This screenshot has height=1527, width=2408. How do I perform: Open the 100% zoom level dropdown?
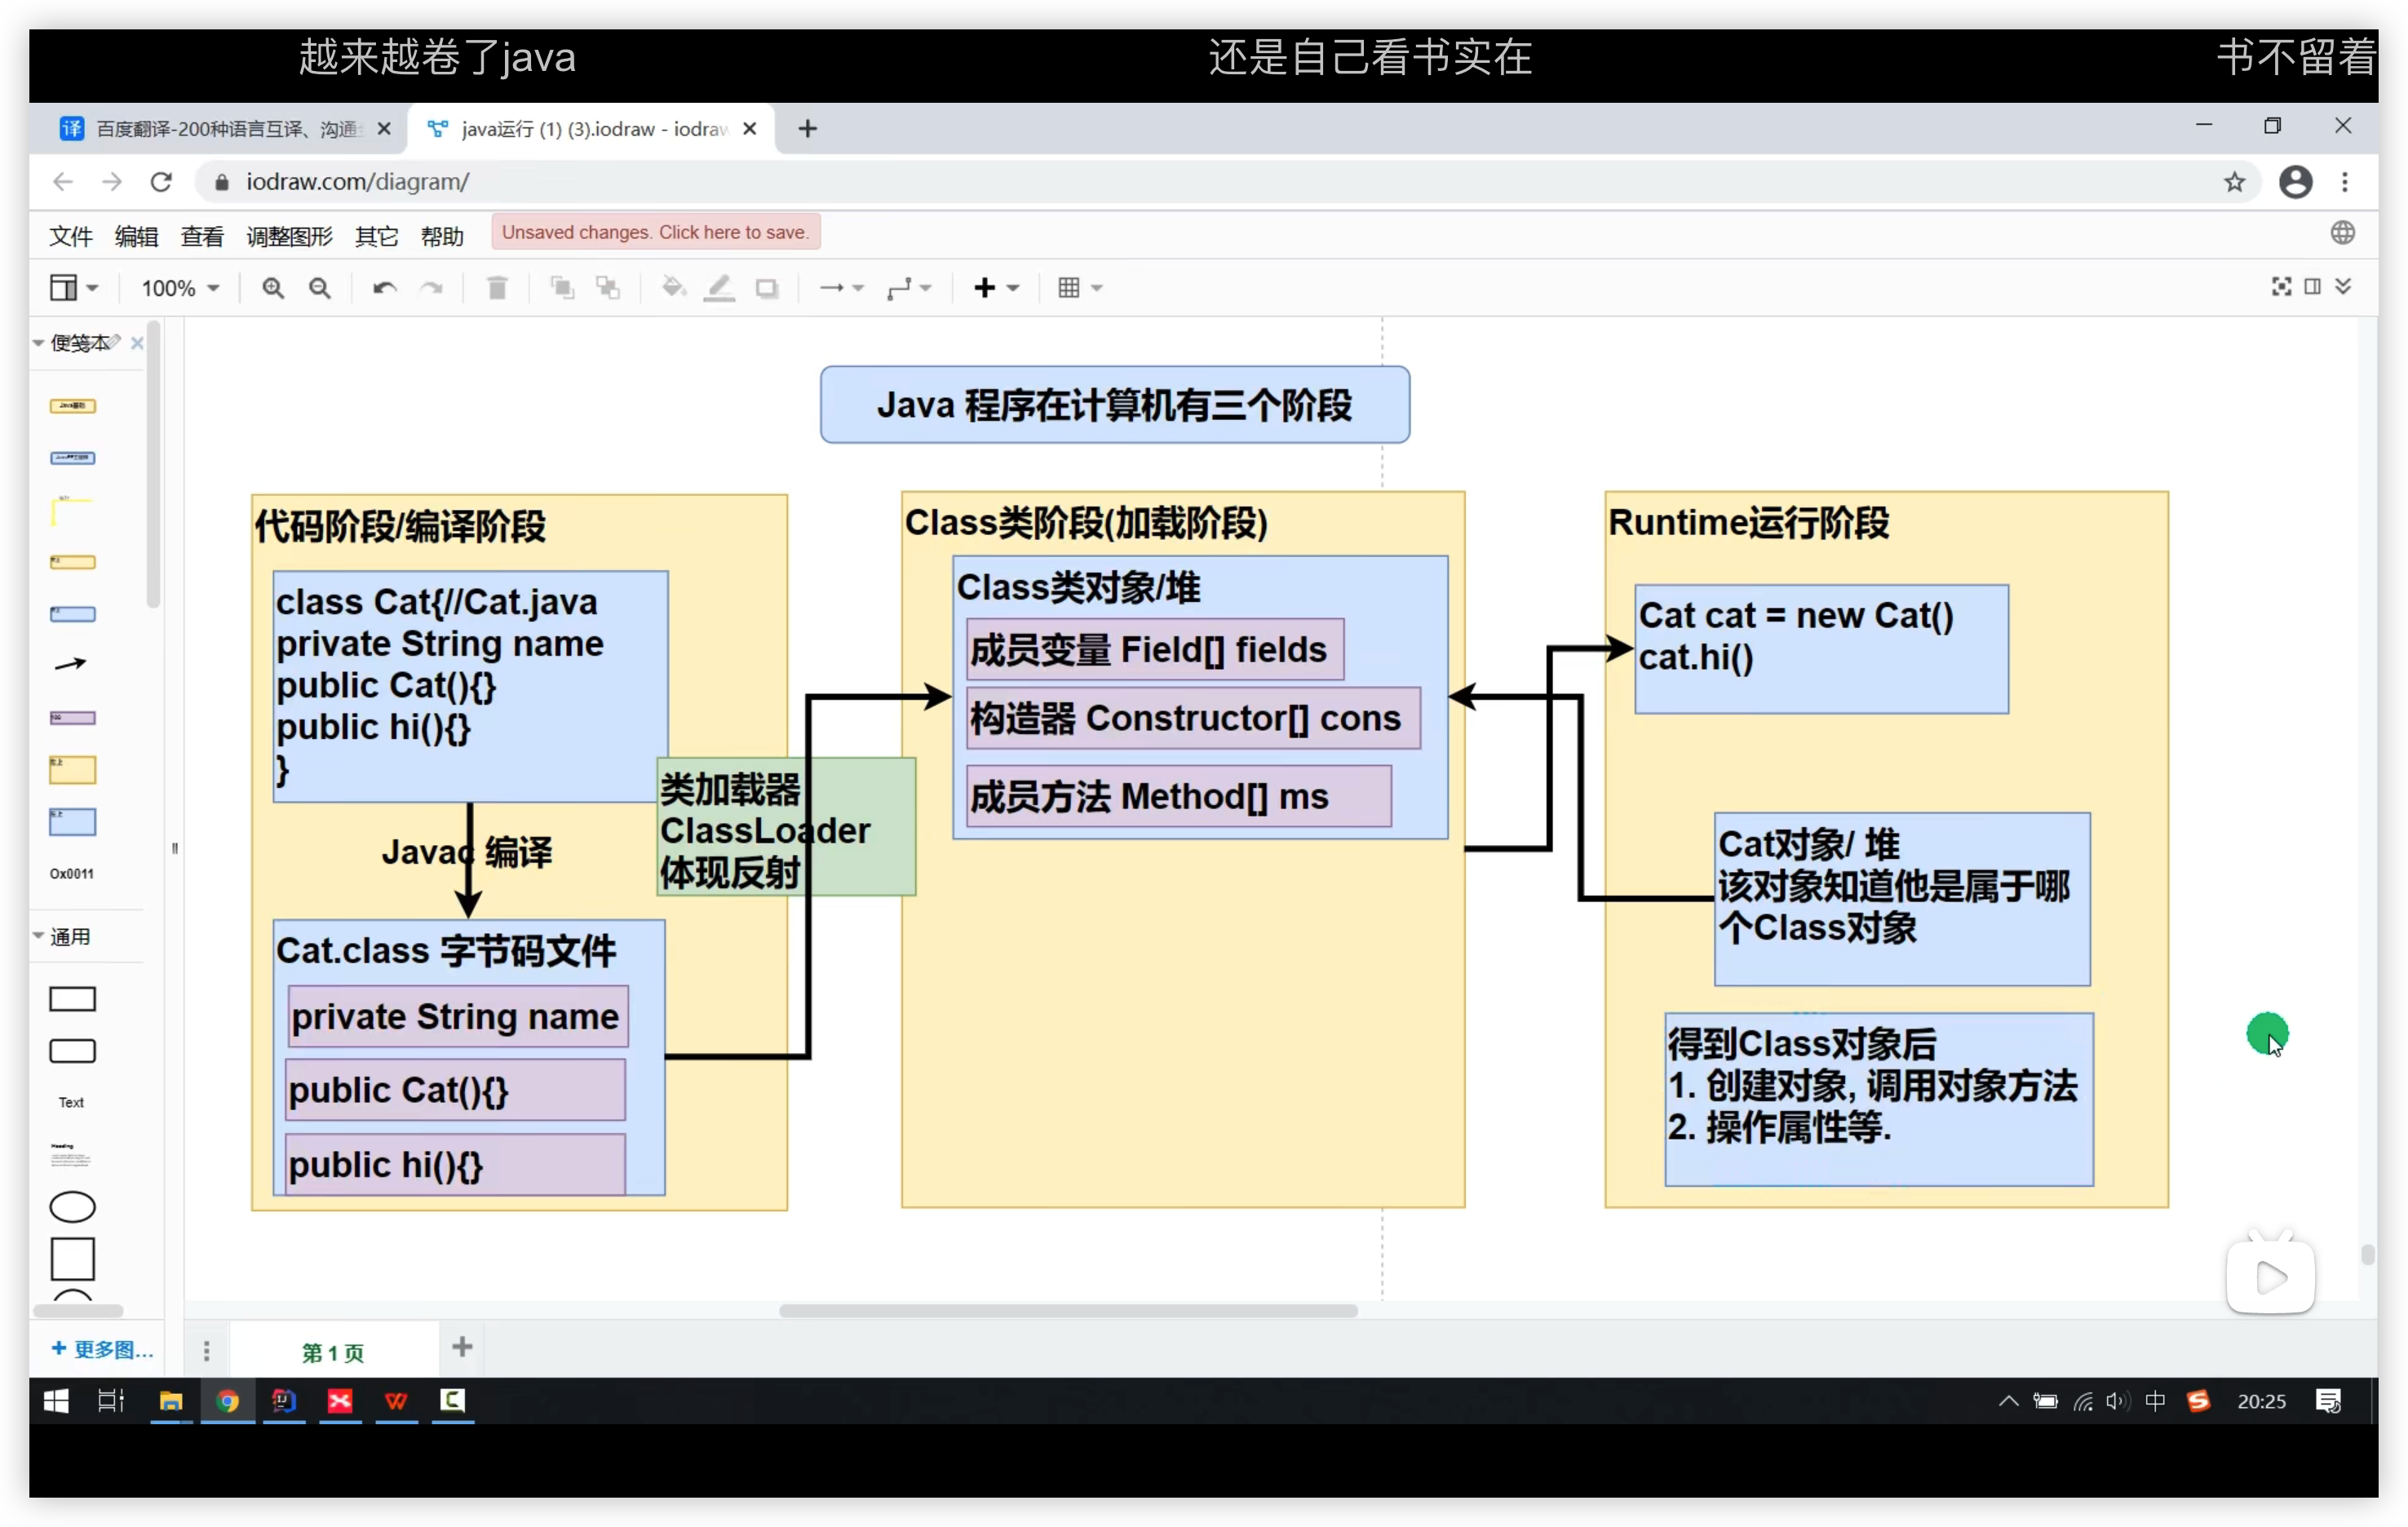click(x=180, y=288)
